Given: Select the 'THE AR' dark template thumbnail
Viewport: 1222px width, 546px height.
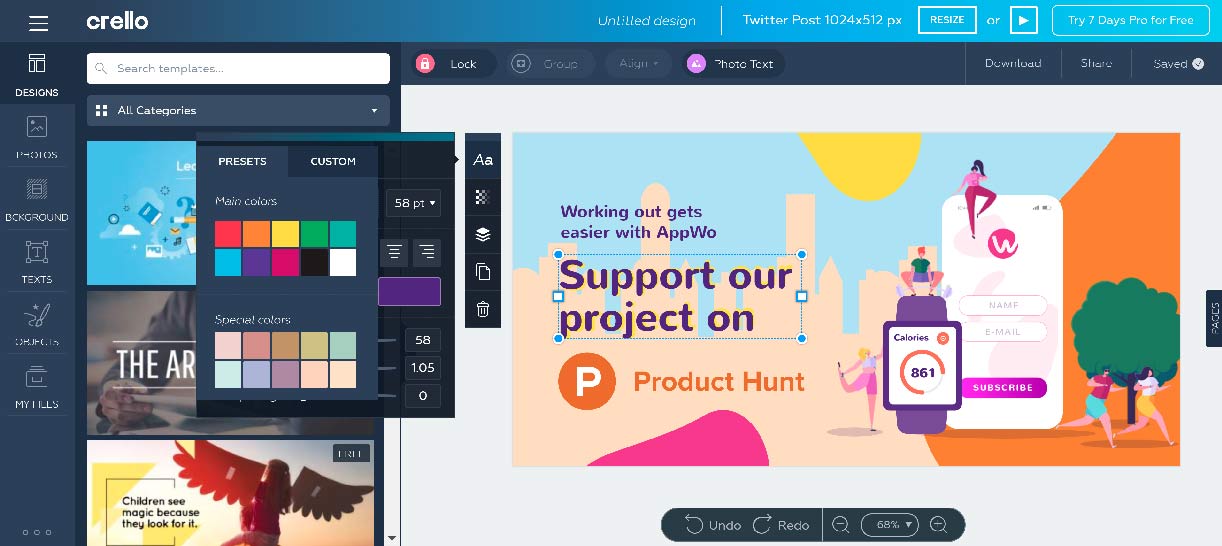Looking at the screenshot, I should 142,362.
